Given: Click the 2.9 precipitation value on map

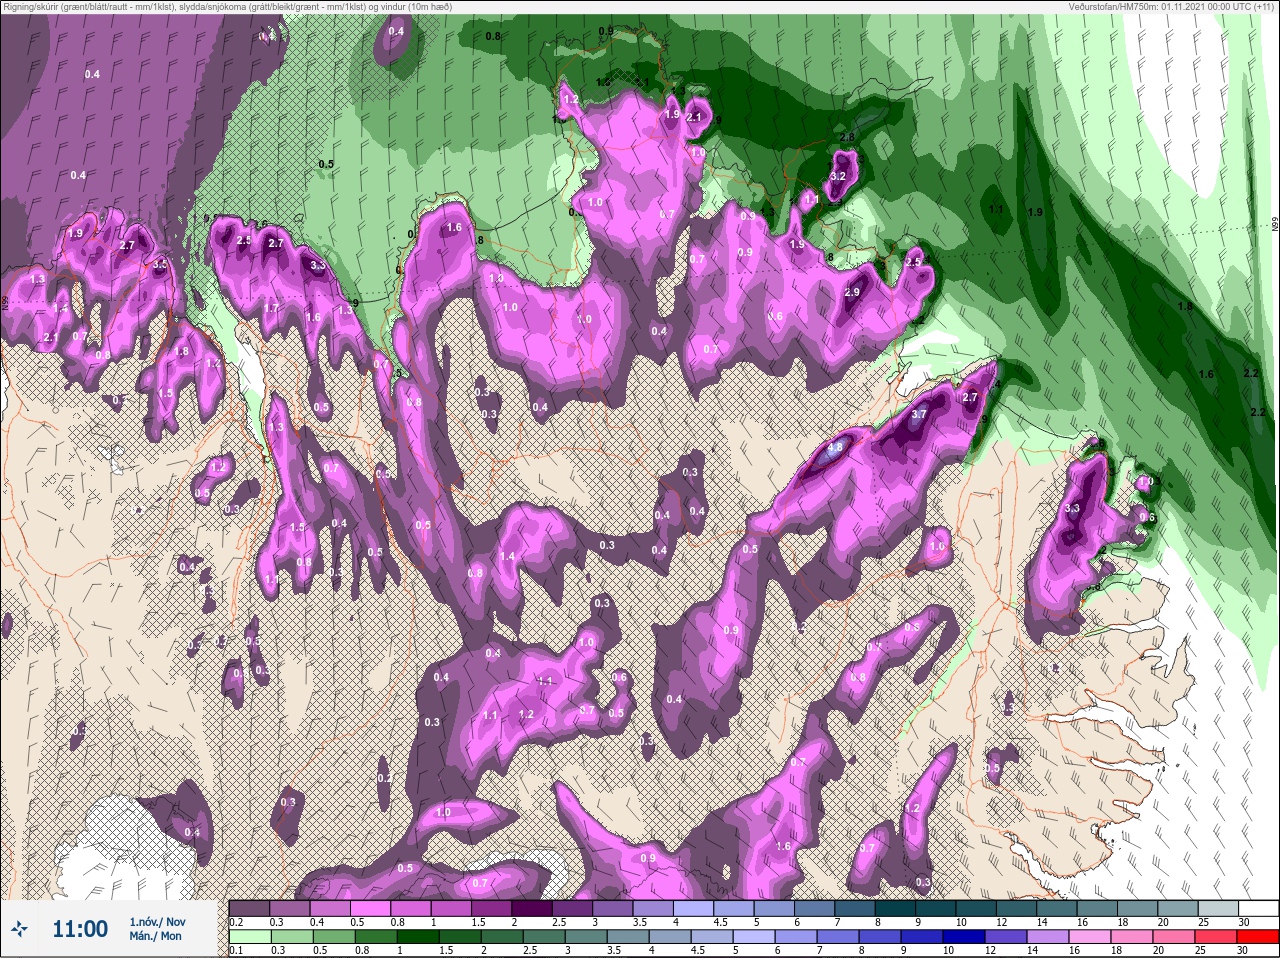Looking at the screenshot, I should [852, 293].
